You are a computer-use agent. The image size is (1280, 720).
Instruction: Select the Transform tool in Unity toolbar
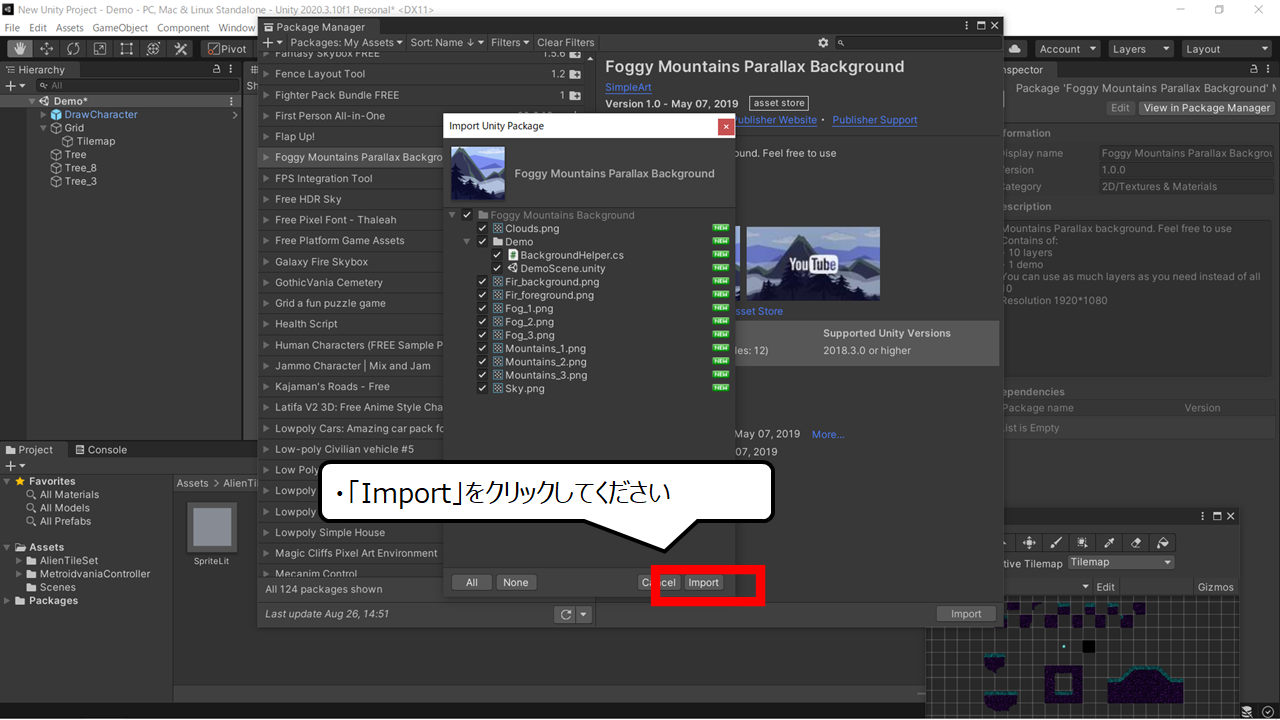[154, 48]
